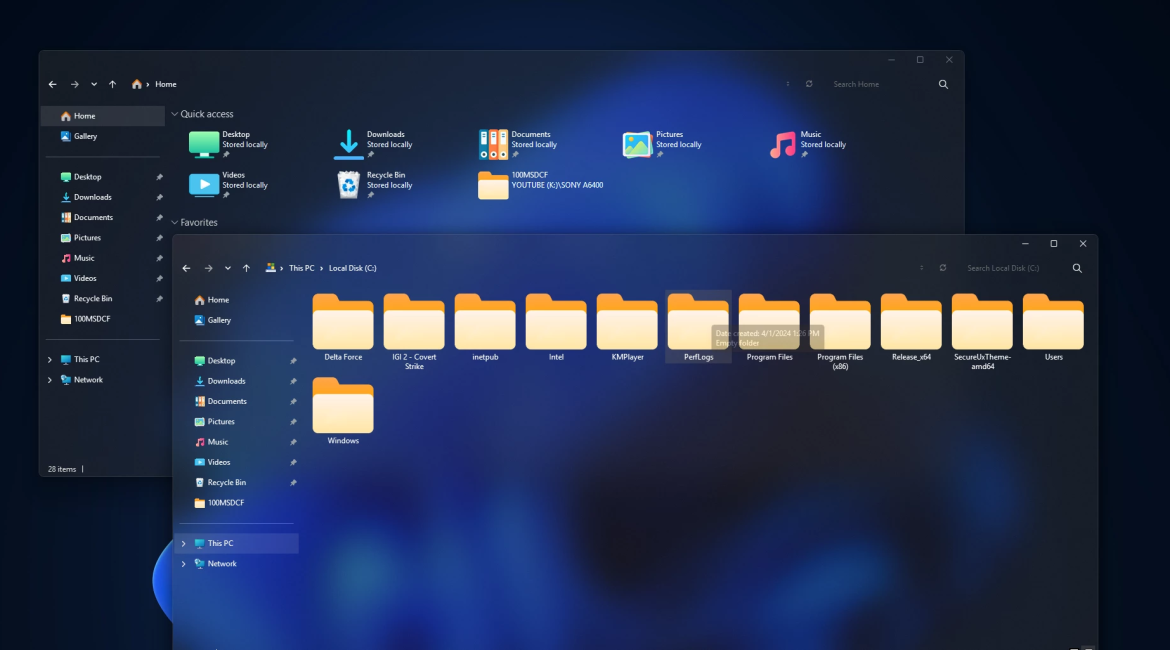
Task: Open 100MSDCF folder tile in Quick access
Action: 494,185
